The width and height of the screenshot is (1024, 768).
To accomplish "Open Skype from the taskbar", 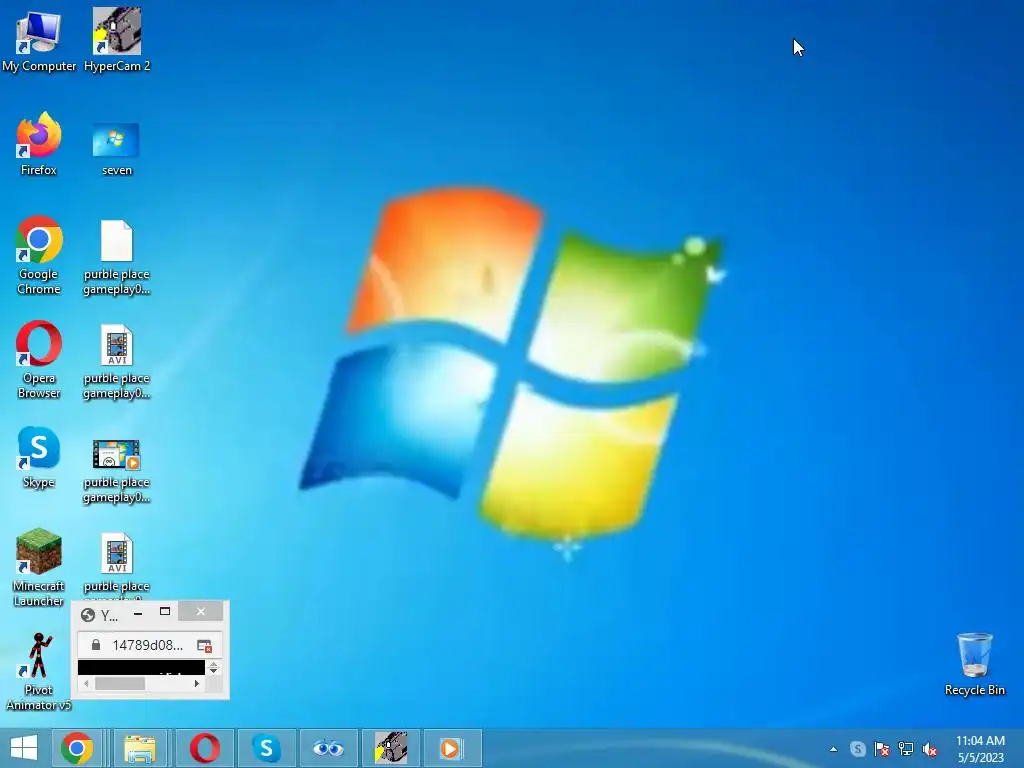I will (266, 748).
